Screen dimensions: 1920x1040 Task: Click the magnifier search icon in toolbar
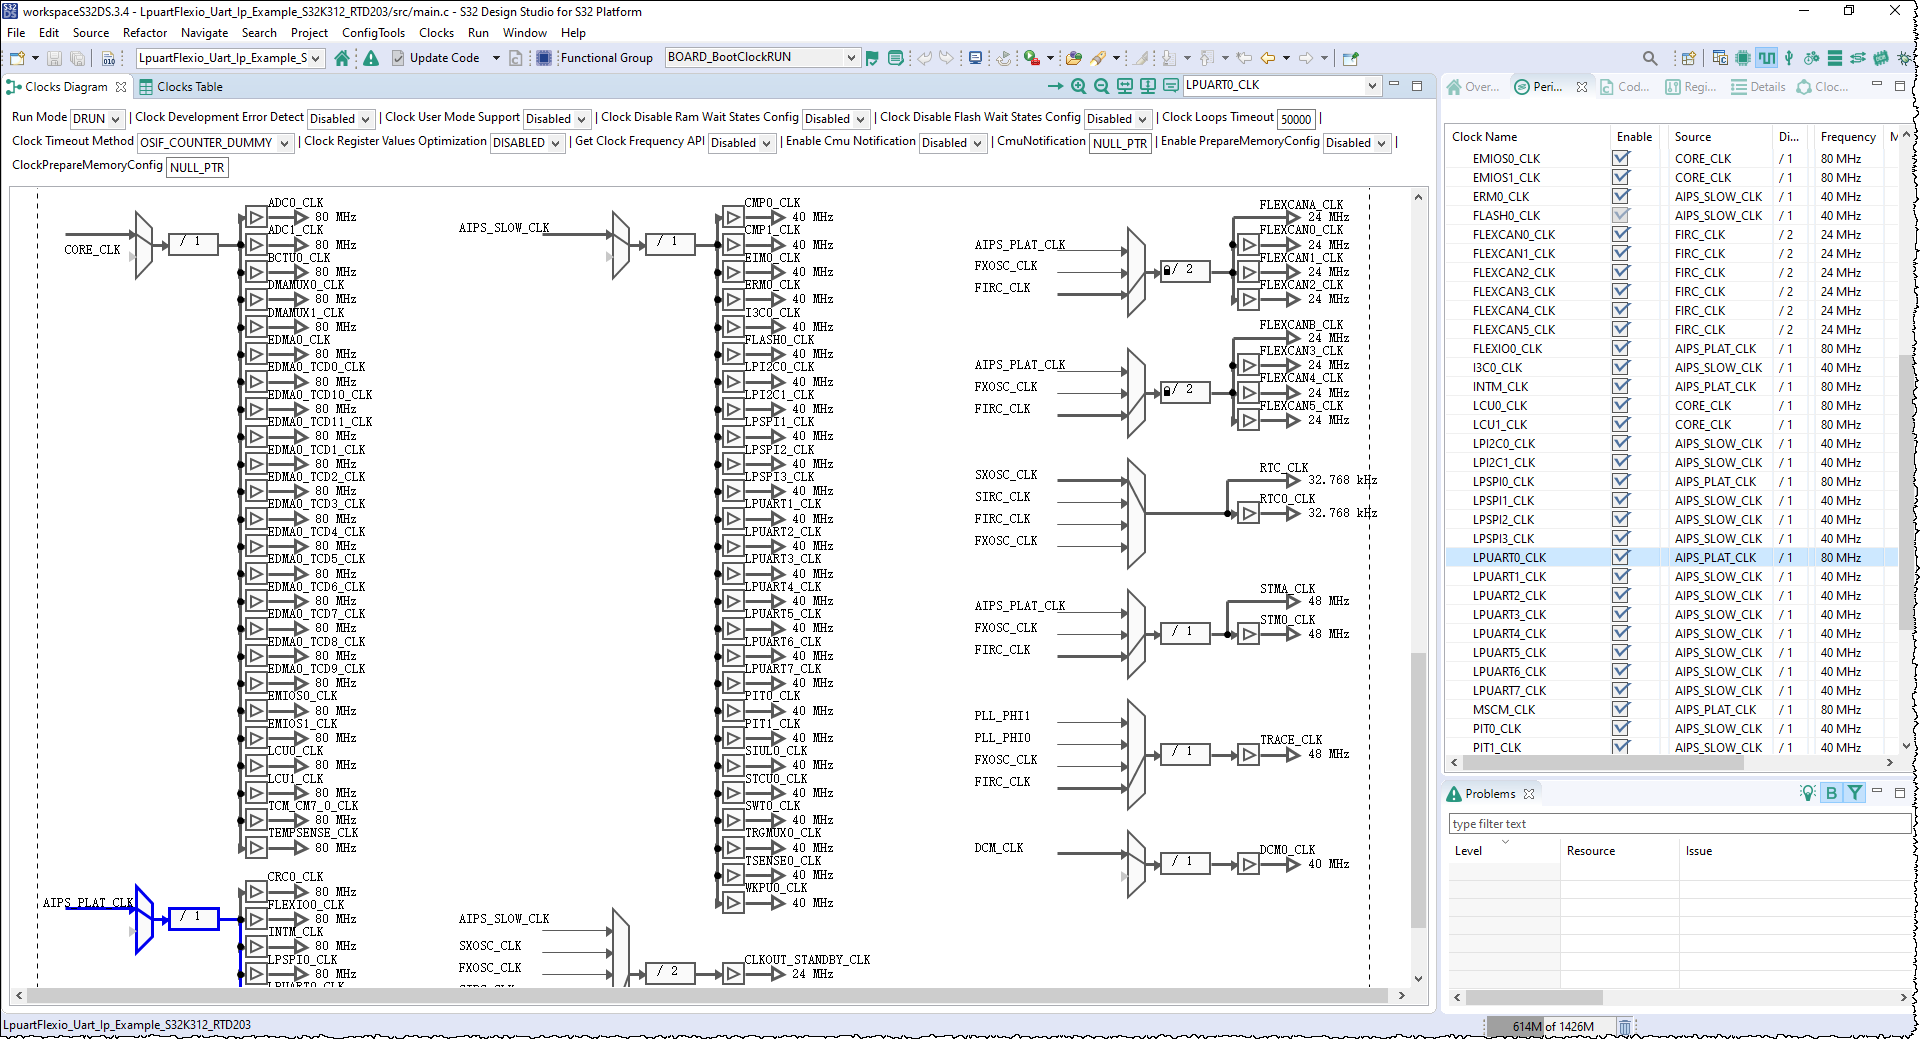[x=1650, y=58]
